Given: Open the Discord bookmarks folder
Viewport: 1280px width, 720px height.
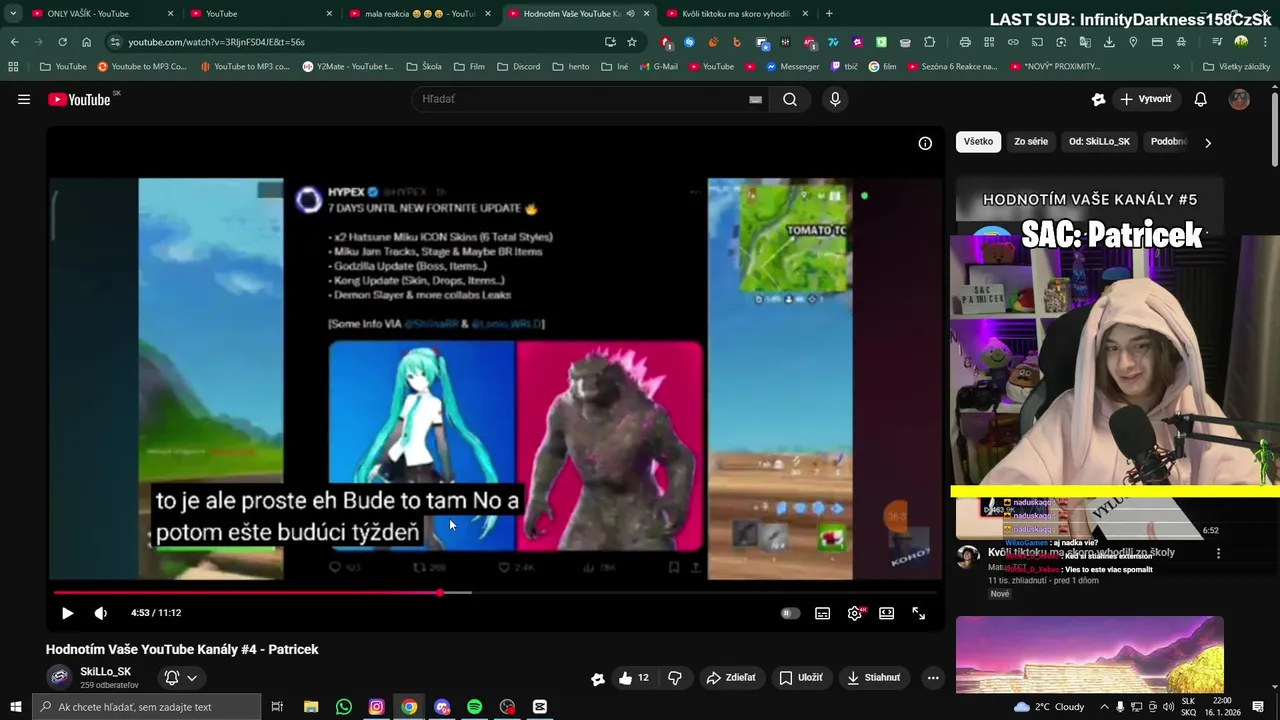Looking at the screenshot, I should point(518,66).
